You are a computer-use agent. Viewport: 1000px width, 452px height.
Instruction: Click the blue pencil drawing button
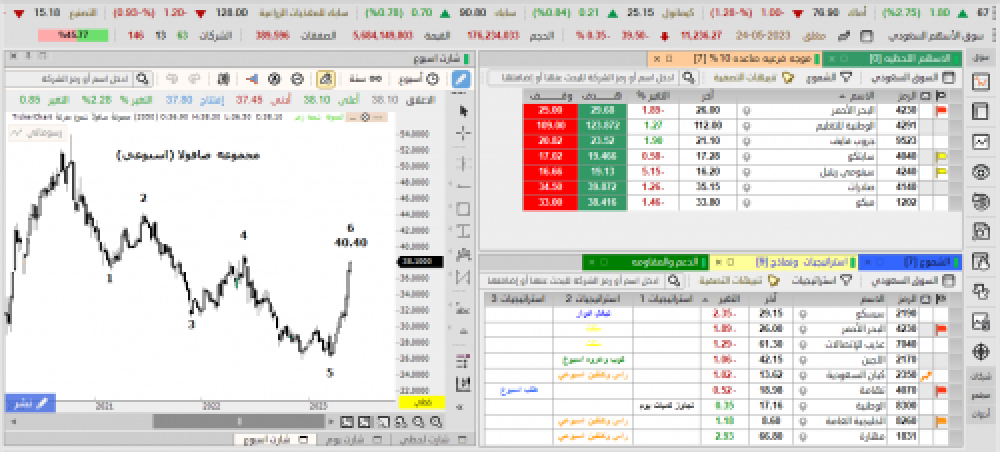tap(462, 78)
